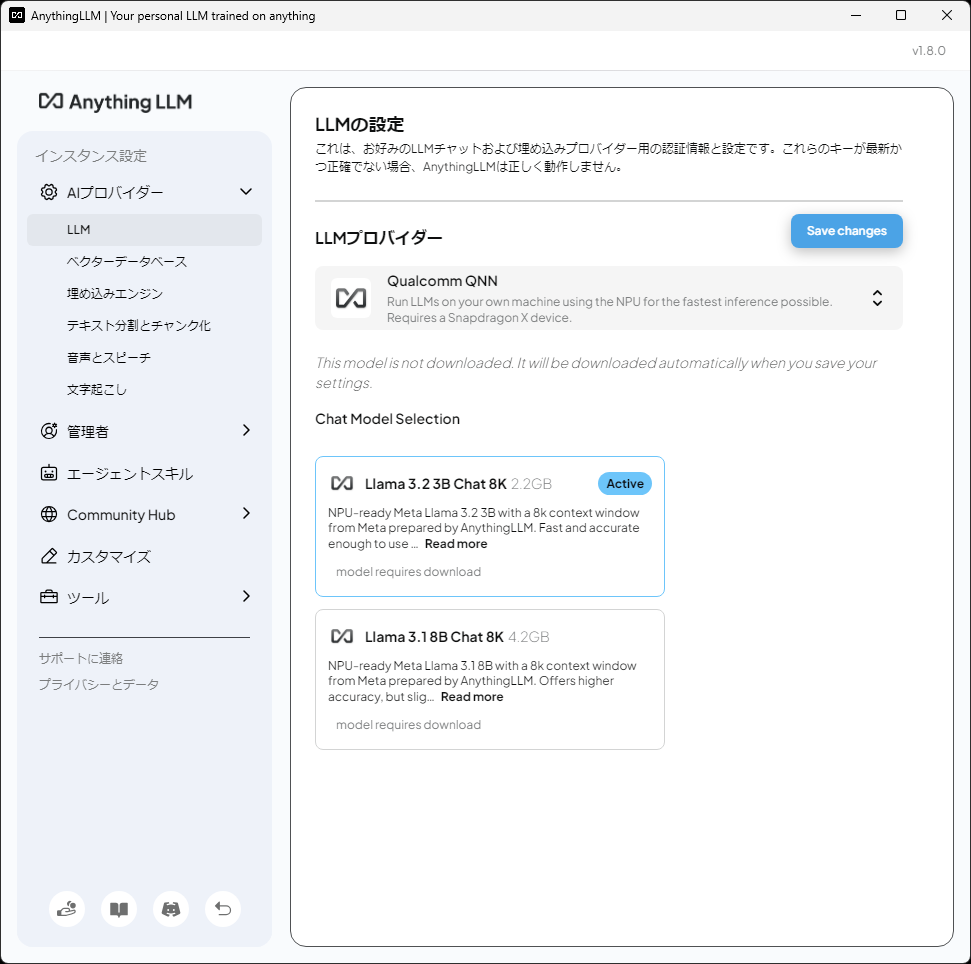Click Read more for Llama 3.2 description
Image resolution: width=971 pixels, height=964 pixels.
455,543
